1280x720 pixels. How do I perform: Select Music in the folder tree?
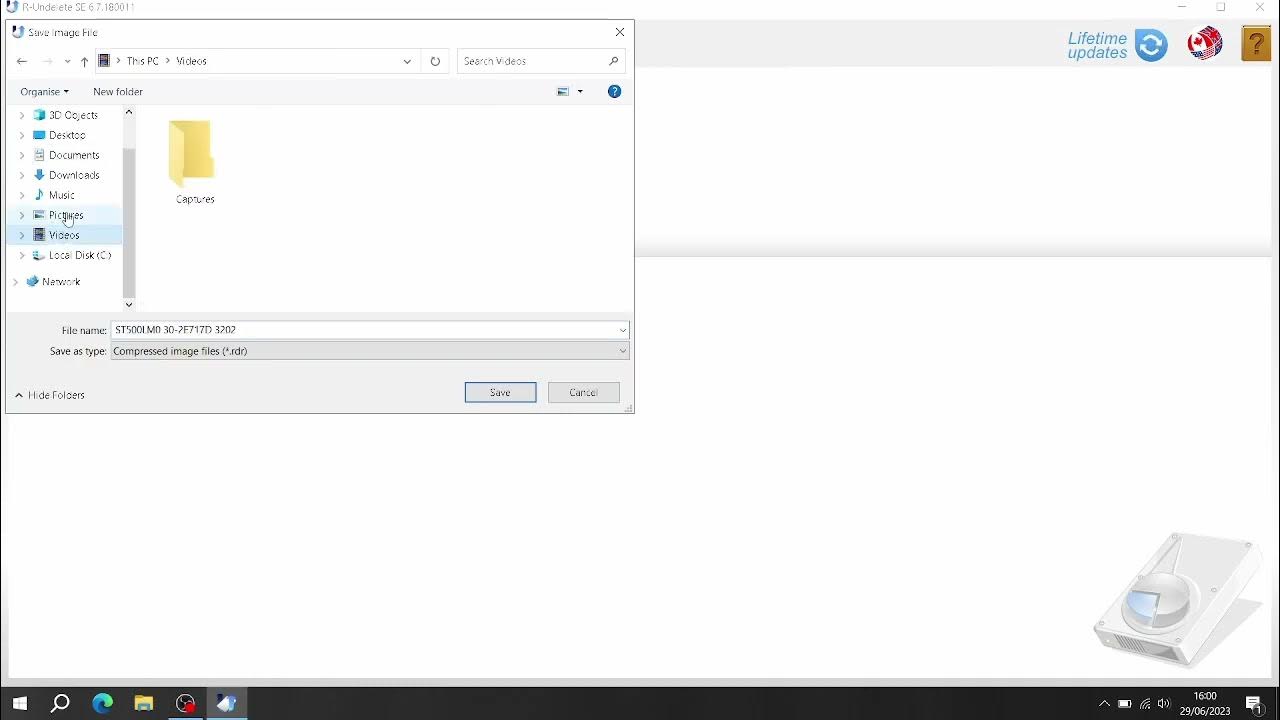click(62, 195)
